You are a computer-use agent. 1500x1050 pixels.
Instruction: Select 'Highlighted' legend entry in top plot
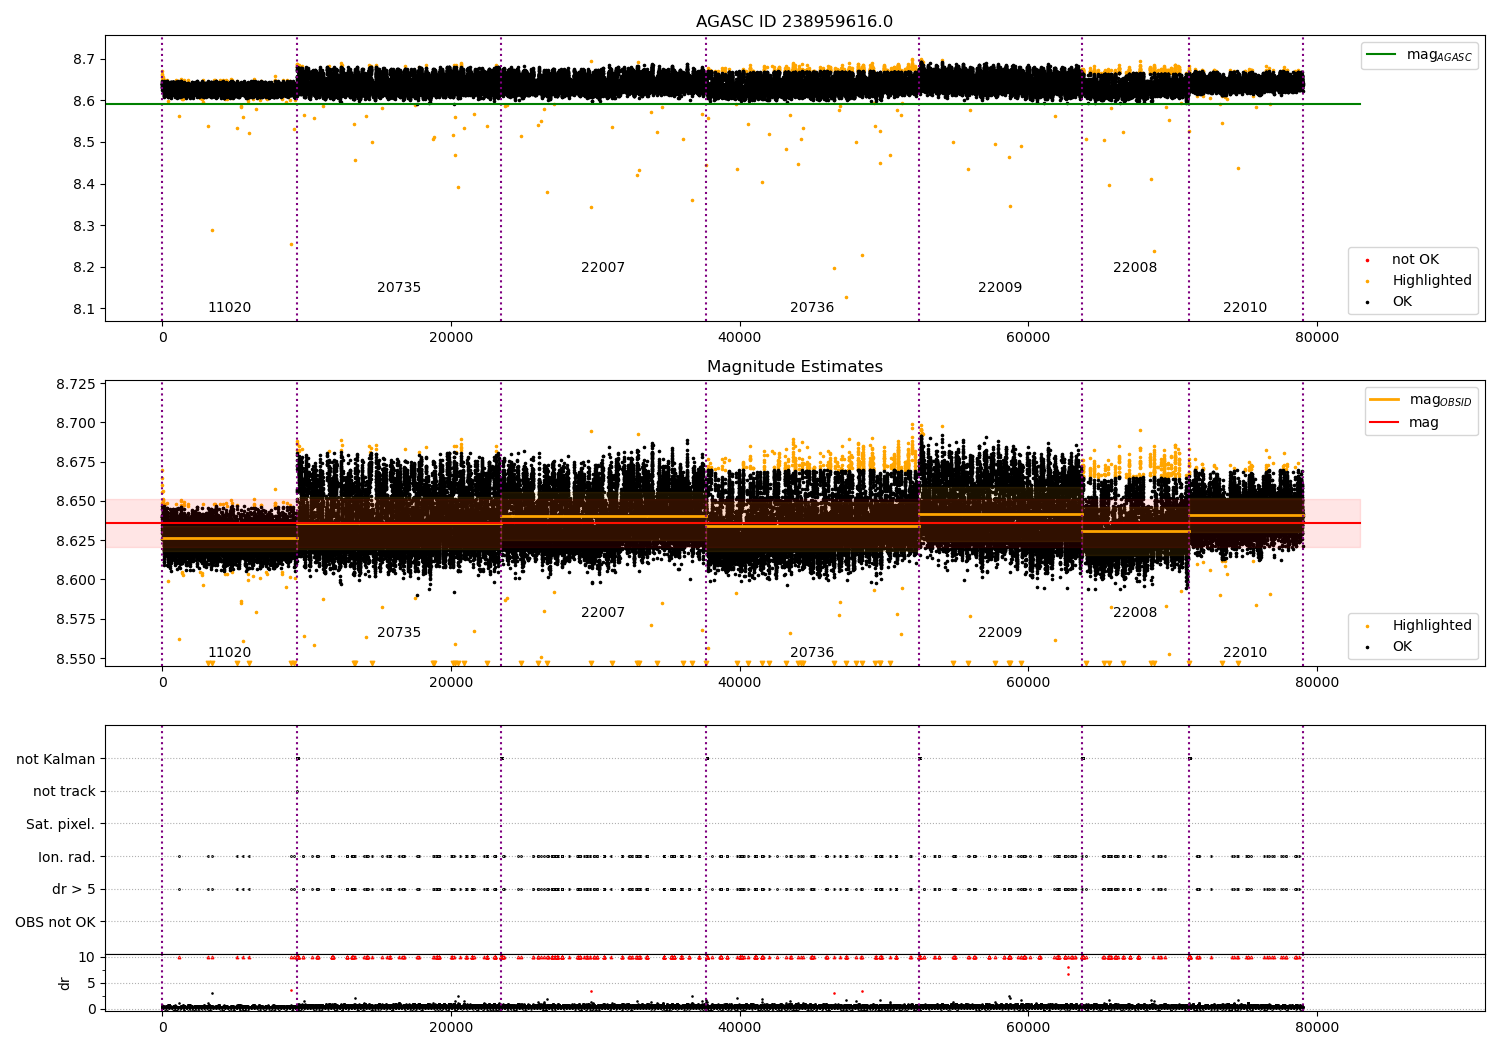point(1432,281)
